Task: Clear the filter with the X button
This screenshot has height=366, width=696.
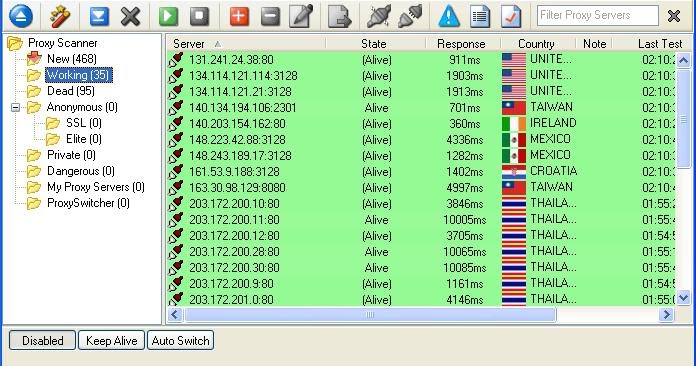Action: pyautogui.click(x=674, y=16)
